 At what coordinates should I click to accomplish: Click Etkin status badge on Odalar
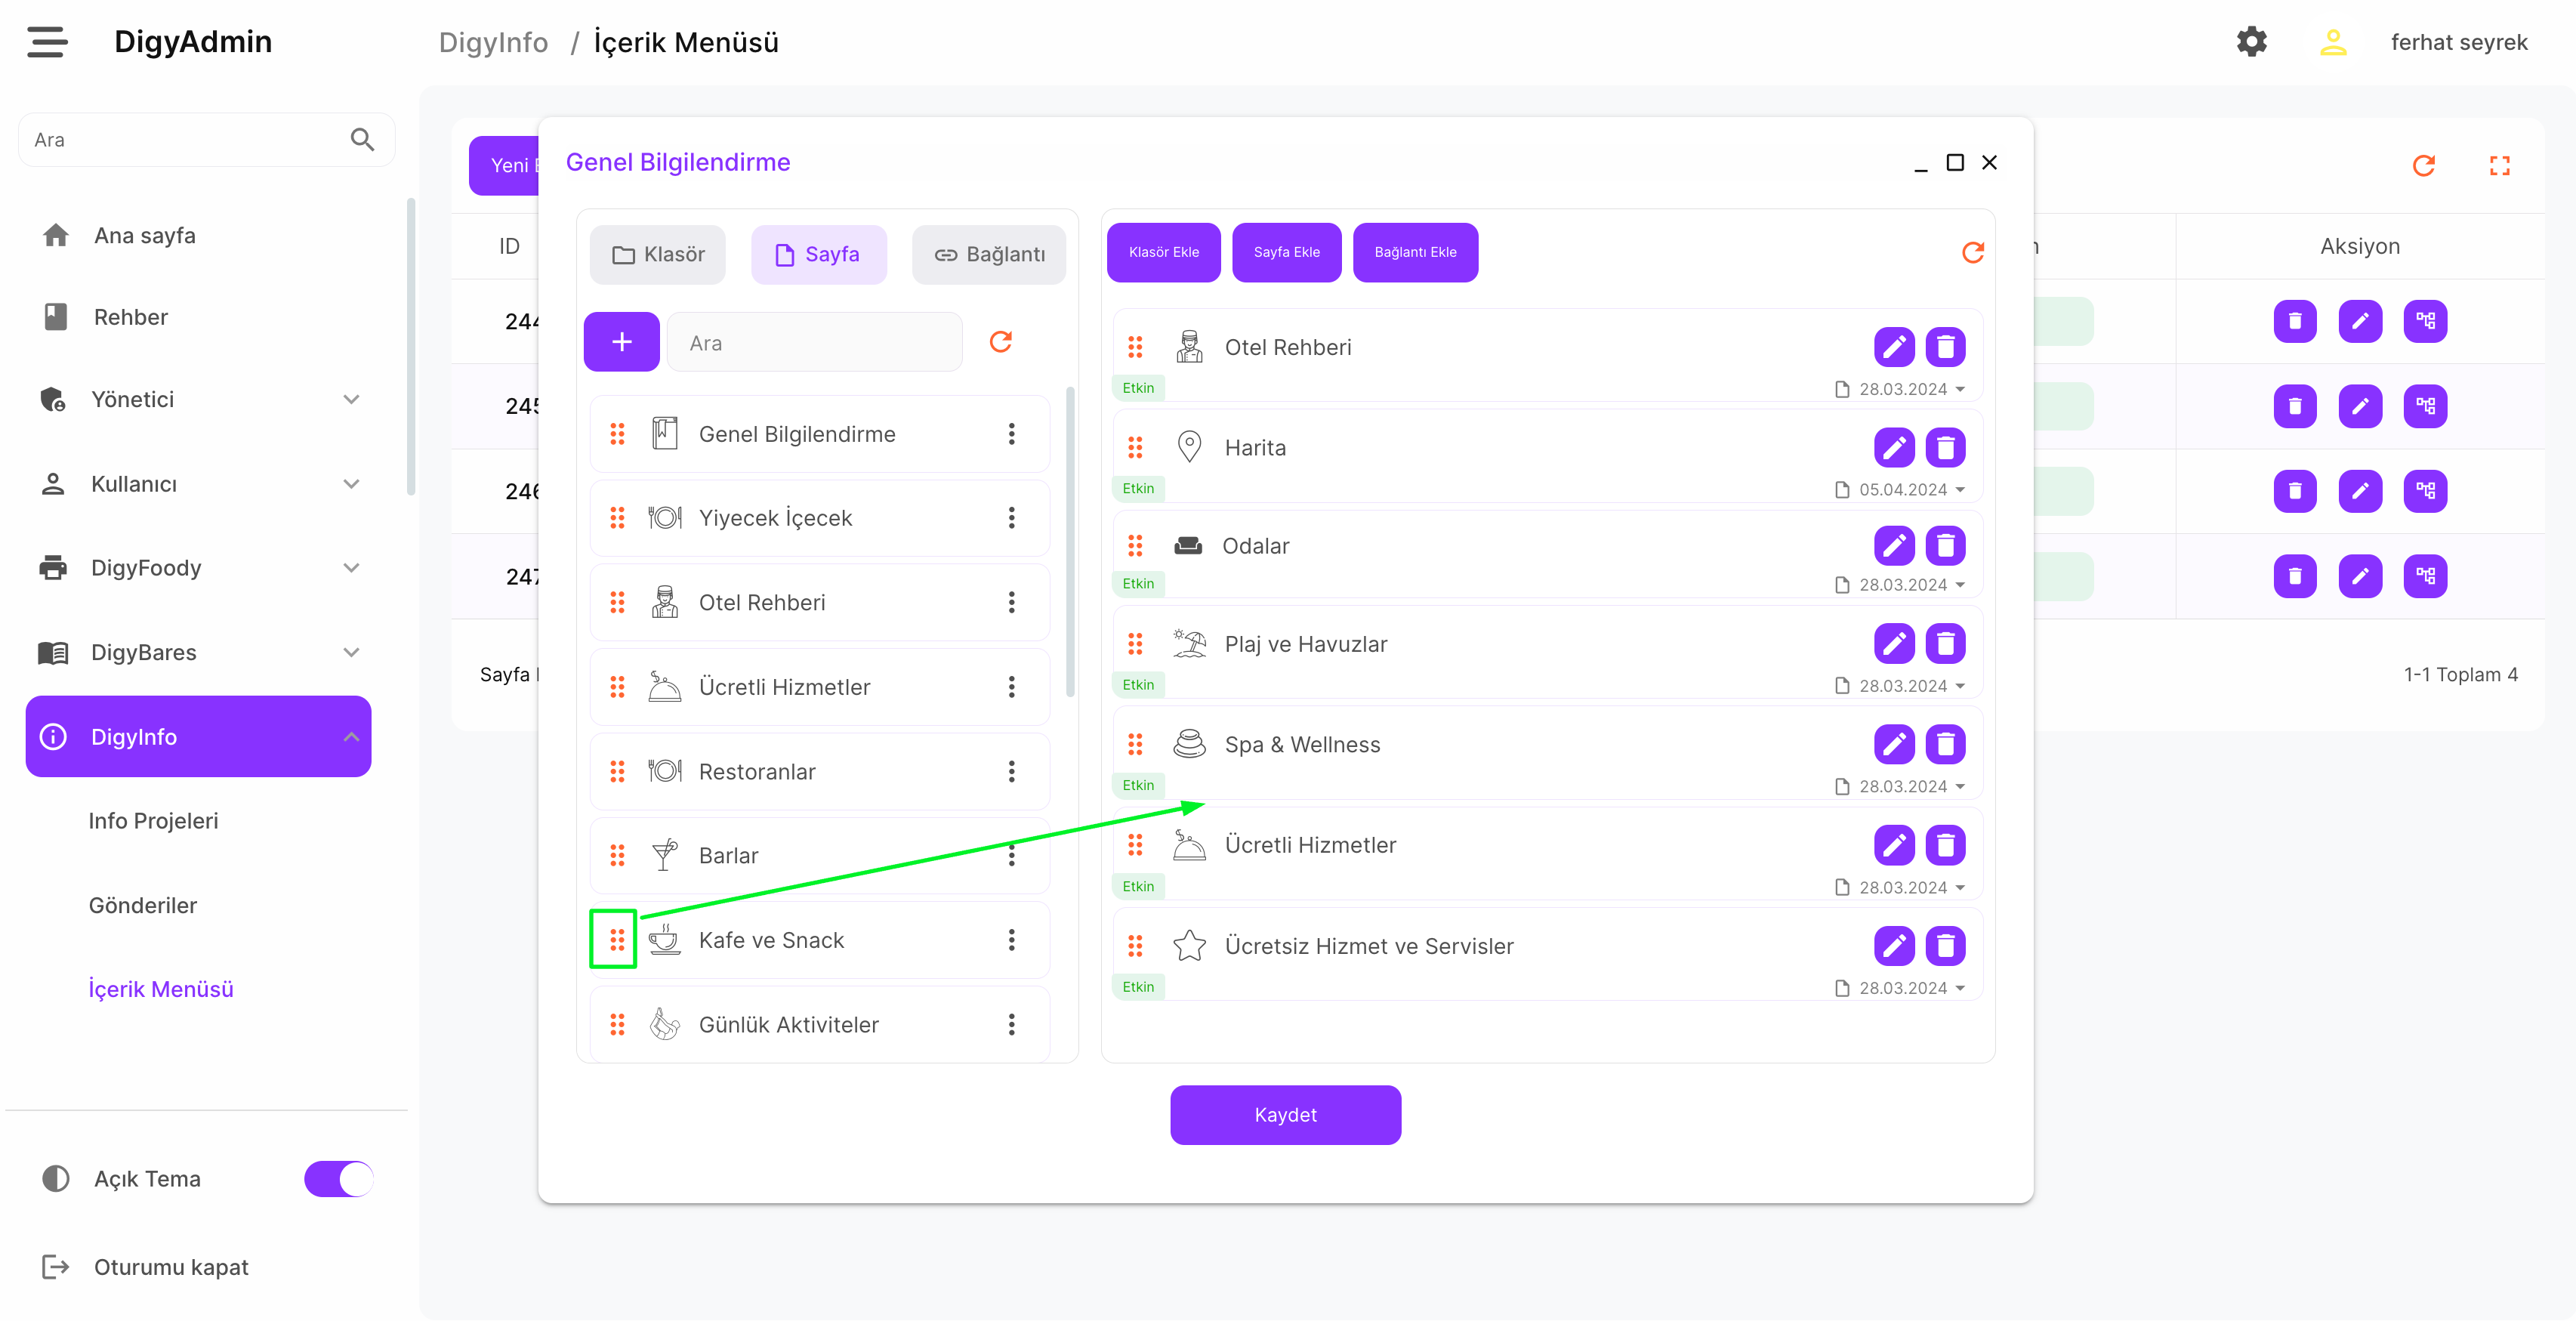click(x=1138, y=584)
